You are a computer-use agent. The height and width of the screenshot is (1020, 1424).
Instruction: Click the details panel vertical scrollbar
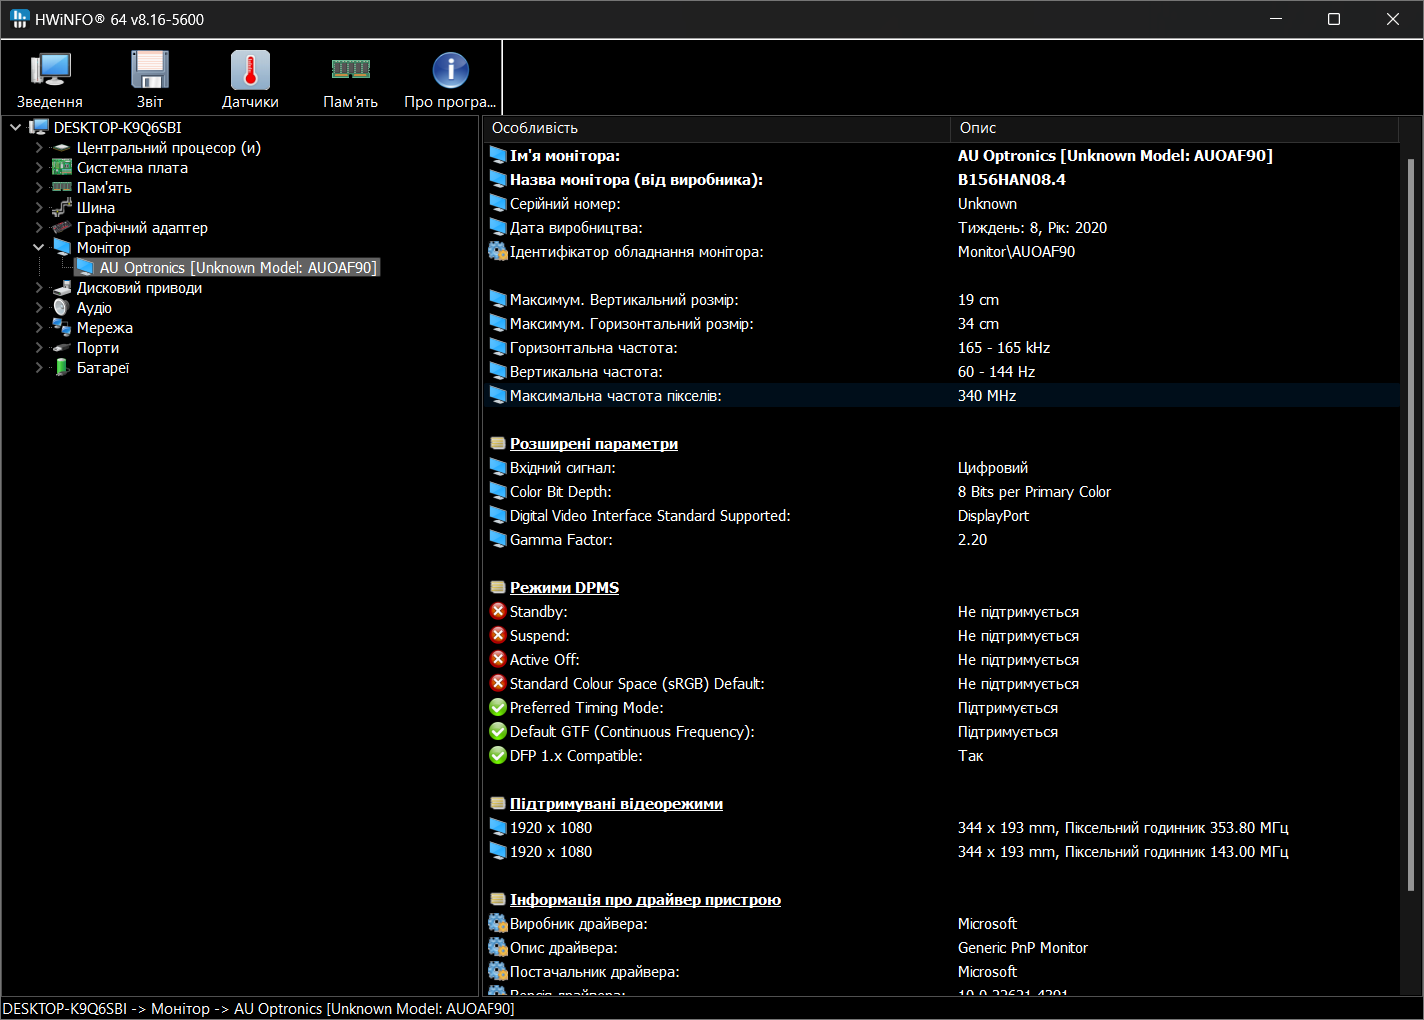1411,525
